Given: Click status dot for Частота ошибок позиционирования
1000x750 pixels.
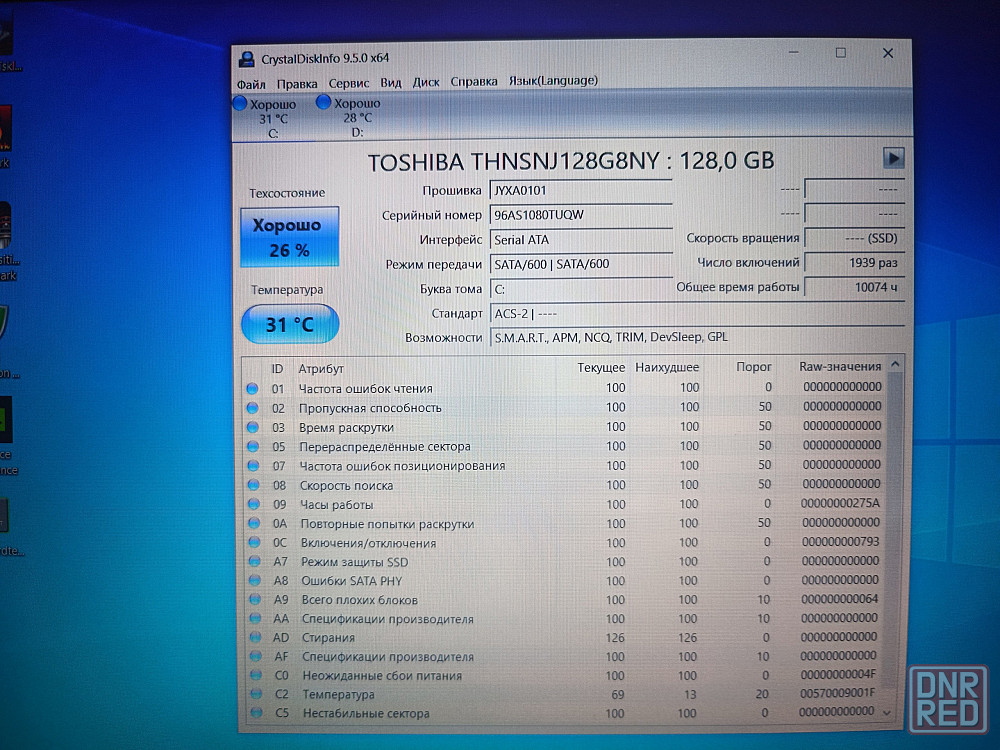Looking at the screenshot, I should point(253,466).
